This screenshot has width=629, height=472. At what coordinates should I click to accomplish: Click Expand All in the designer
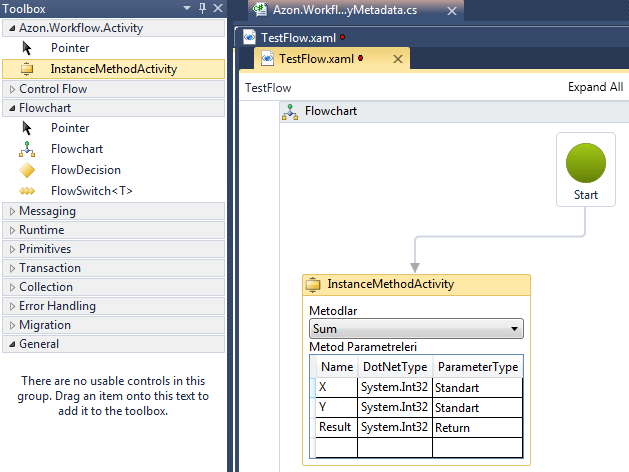coord(595,87)
